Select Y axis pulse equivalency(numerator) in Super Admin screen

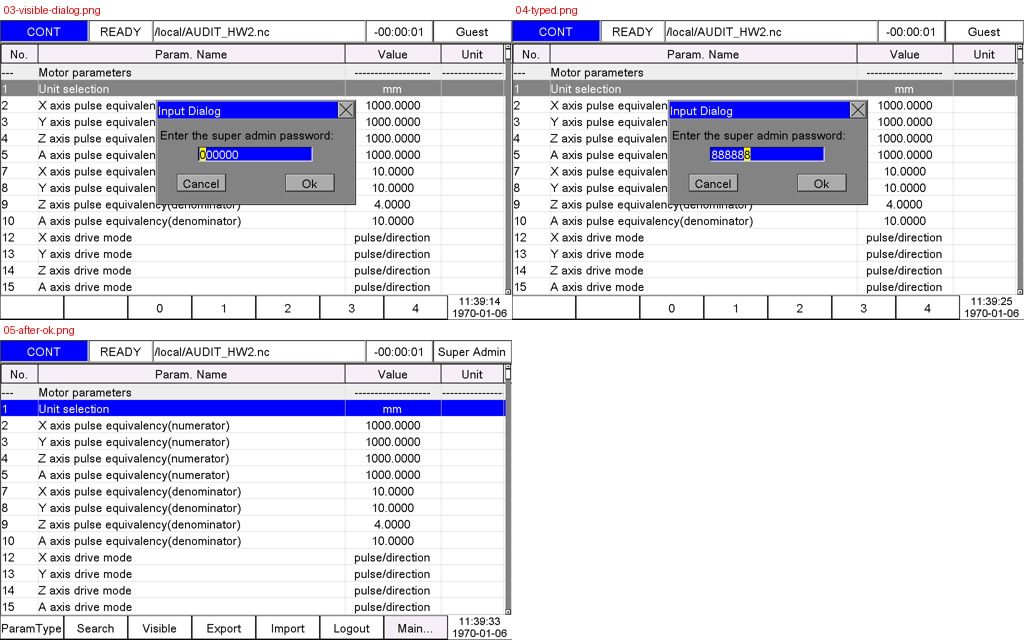point(253,442)
